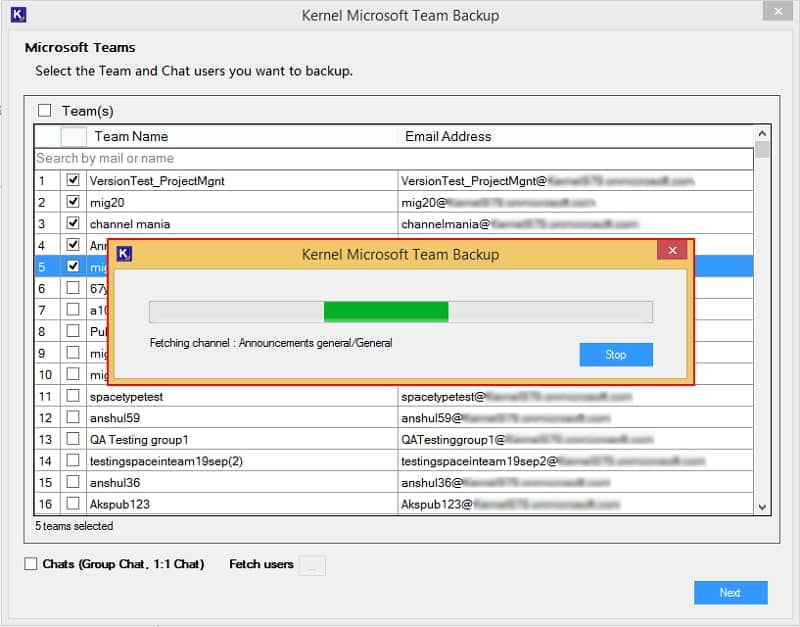Uncheck the highlighted row 5 checkbox

coord(73,266)
